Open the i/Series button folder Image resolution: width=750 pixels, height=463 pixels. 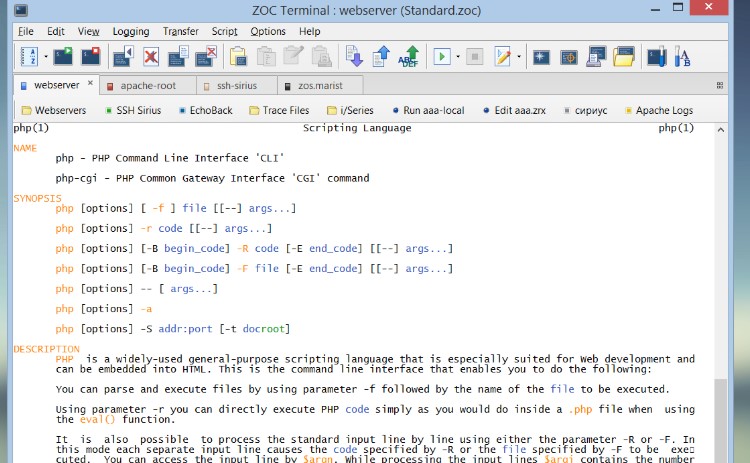350,110
